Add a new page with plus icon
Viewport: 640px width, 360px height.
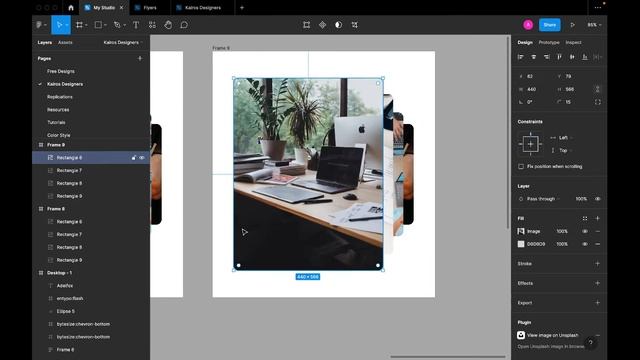click(x=140, y=58)
